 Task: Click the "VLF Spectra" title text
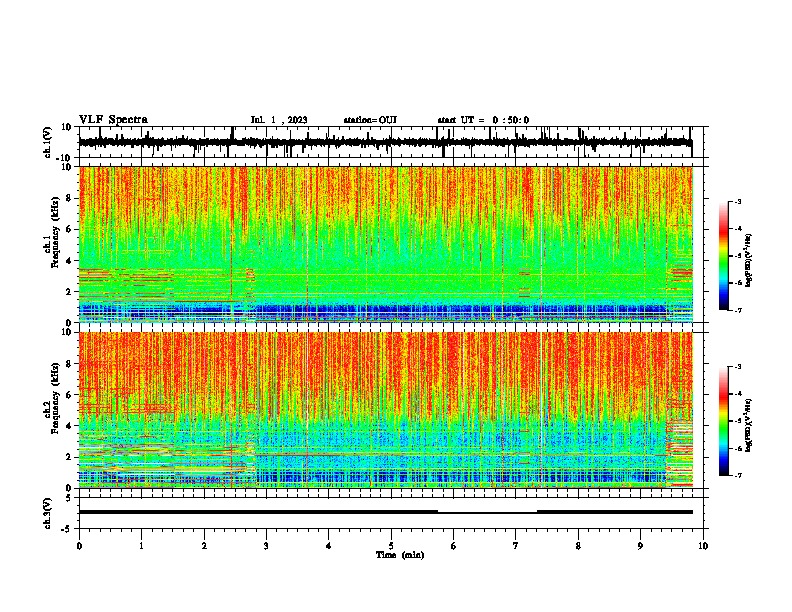(113, 120)
